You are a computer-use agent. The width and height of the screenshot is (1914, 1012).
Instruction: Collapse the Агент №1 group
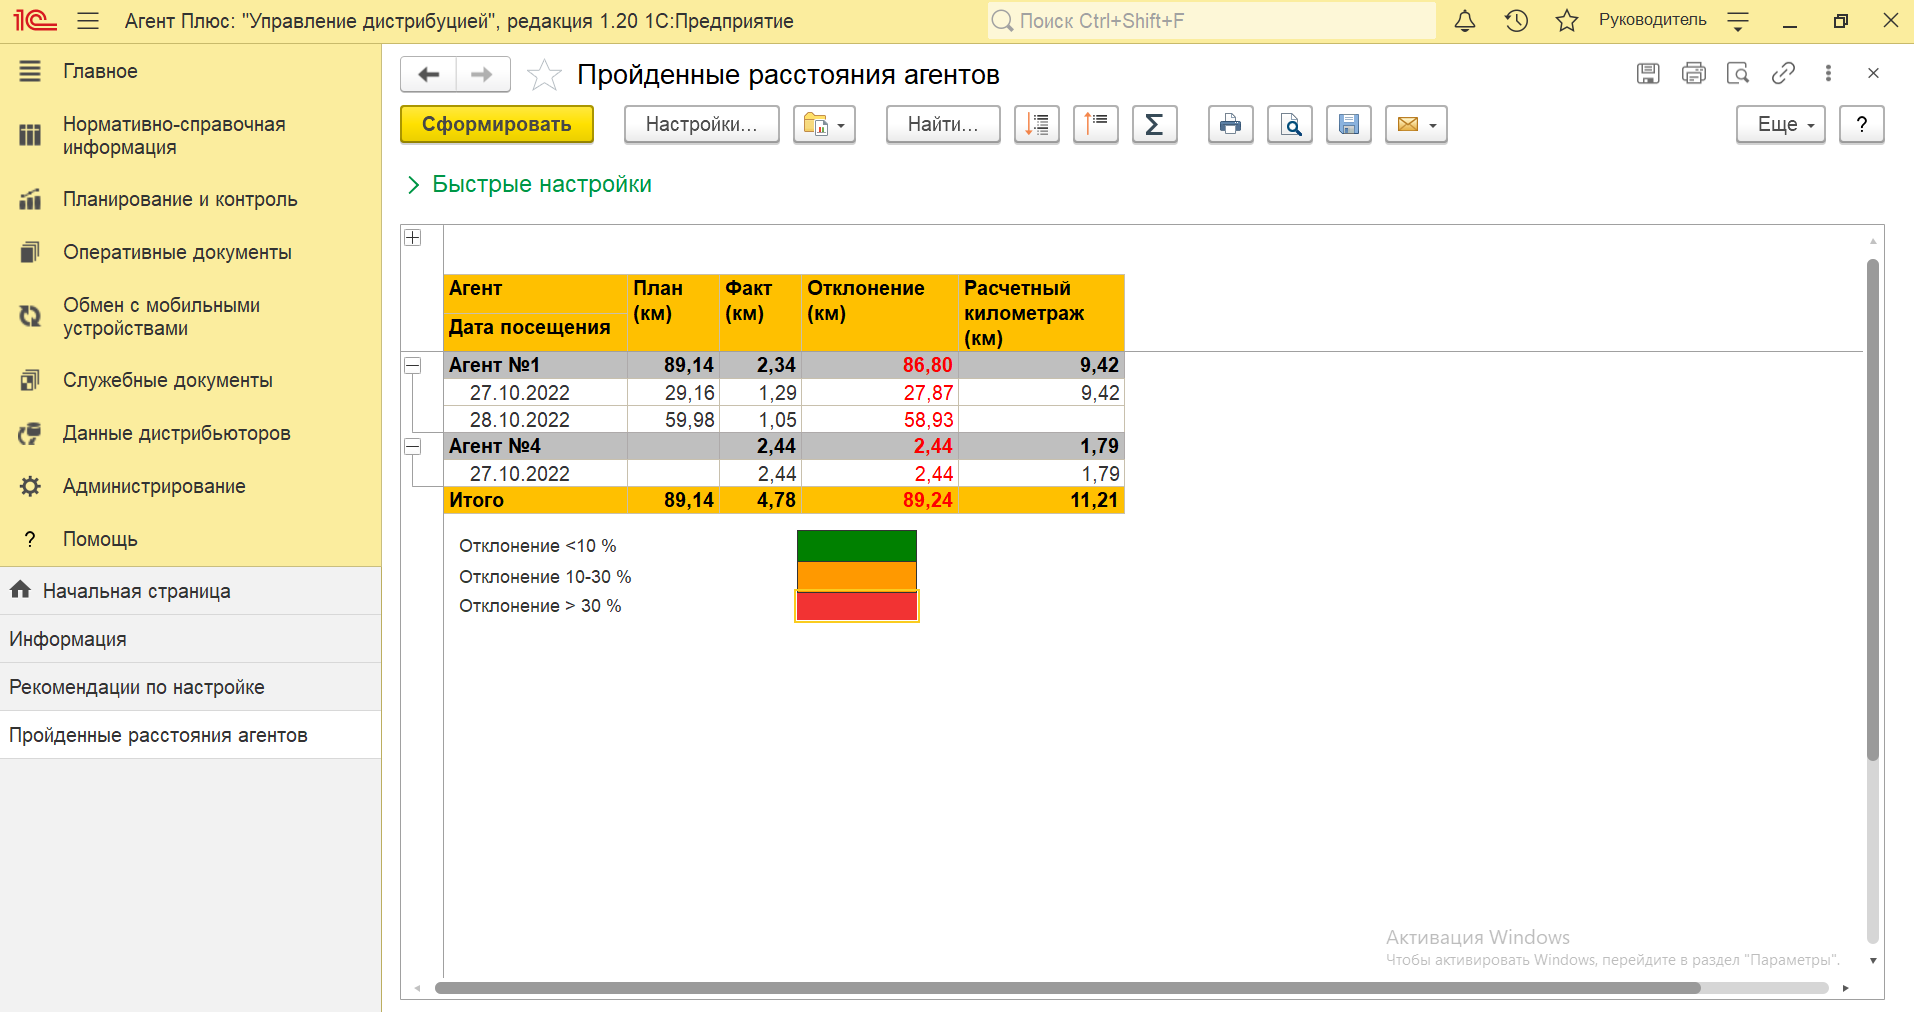pyautogui.click(x=412, y=366)
